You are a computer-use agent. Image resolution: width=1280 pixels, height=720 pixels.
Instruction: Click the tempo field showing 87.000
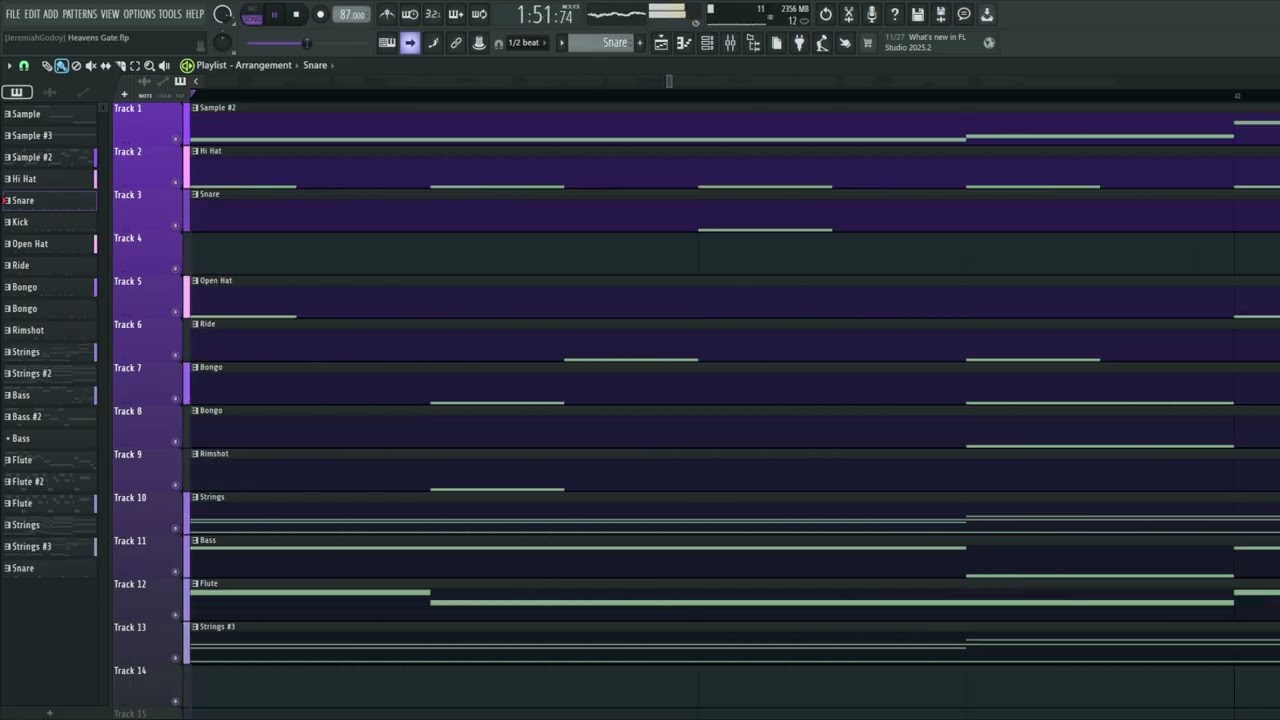(351, 14)
